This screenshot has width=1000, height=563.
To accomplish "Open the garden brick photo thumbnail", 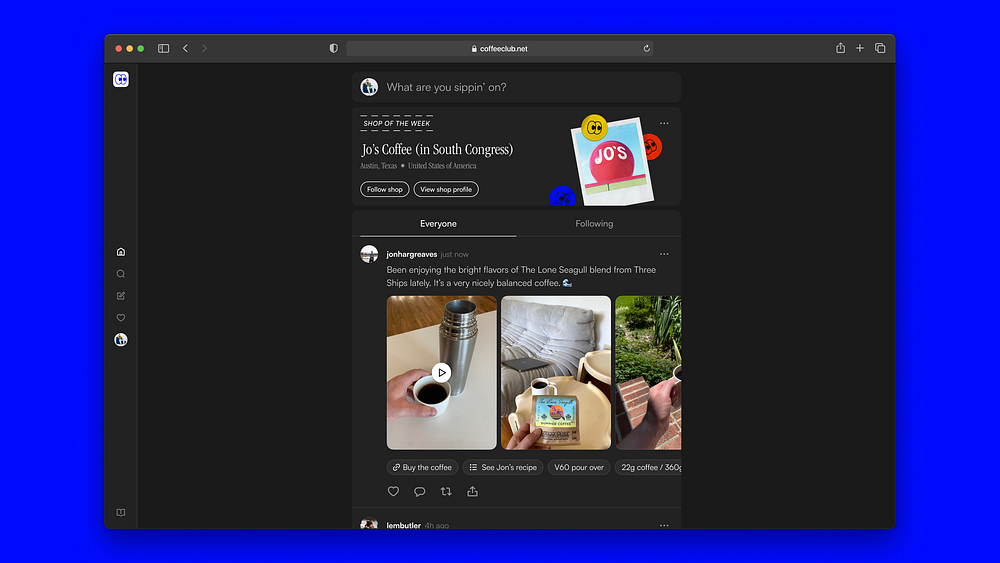I will (648, 373).
